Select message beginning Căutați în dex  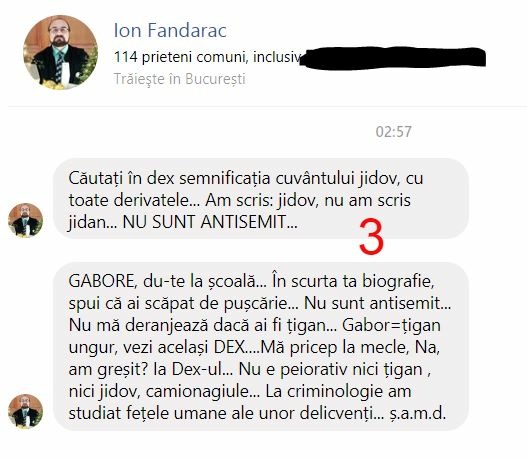260,199
